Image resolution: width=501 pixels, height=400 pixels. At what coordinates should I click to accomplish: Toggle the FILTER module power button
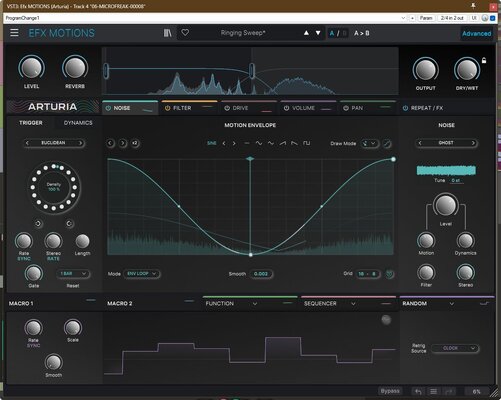167,108
